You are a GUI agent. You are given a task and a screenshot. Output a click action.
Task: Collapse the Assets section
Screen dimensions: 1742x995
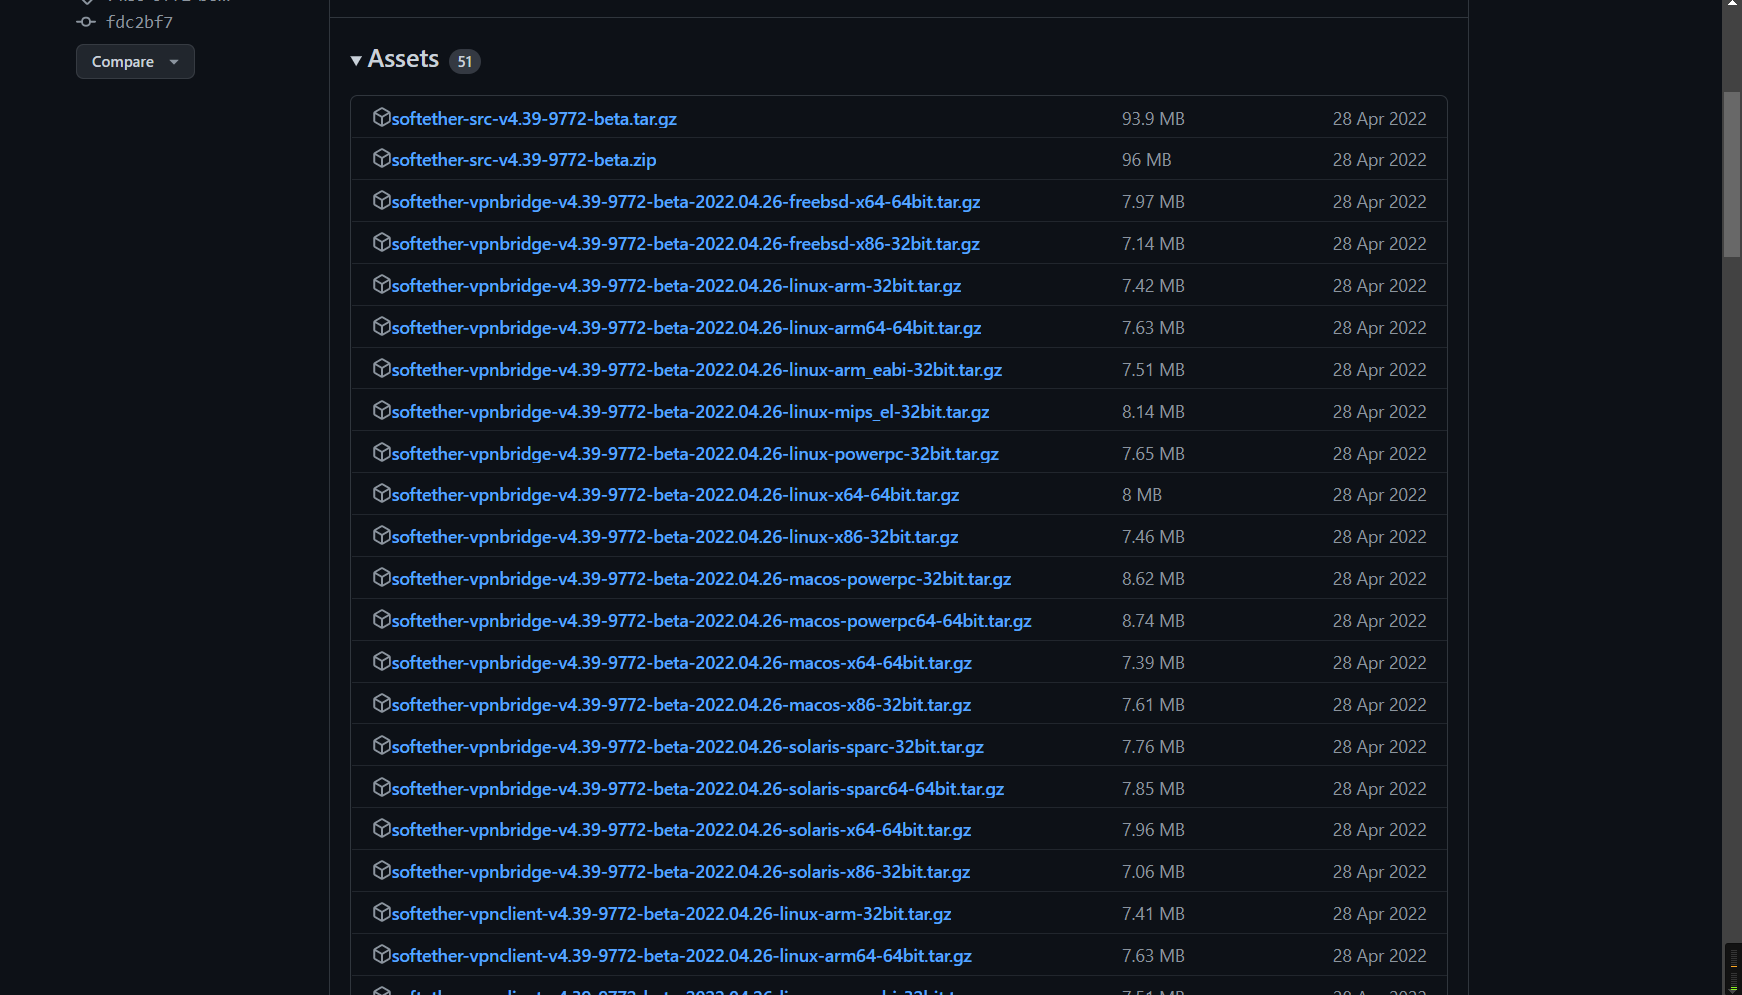coord(357,60)
